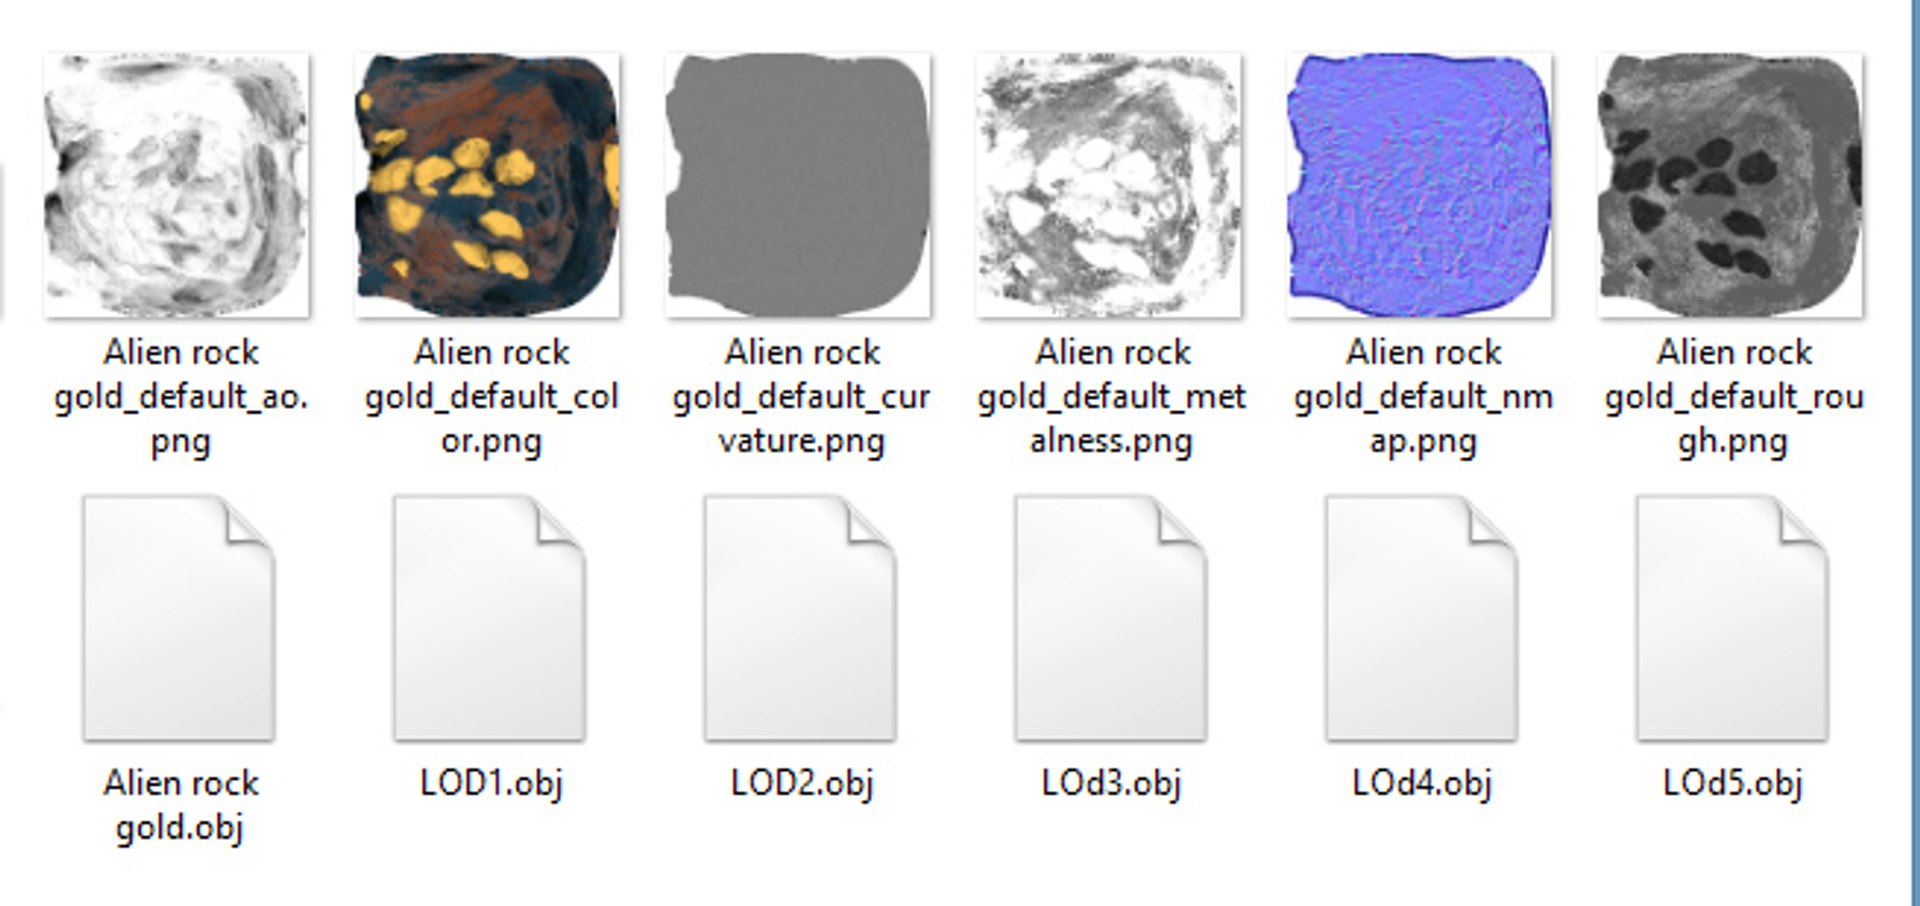Select the metalness map thumbnail
Screen dimensions: 1920x906
point(1110,185)
